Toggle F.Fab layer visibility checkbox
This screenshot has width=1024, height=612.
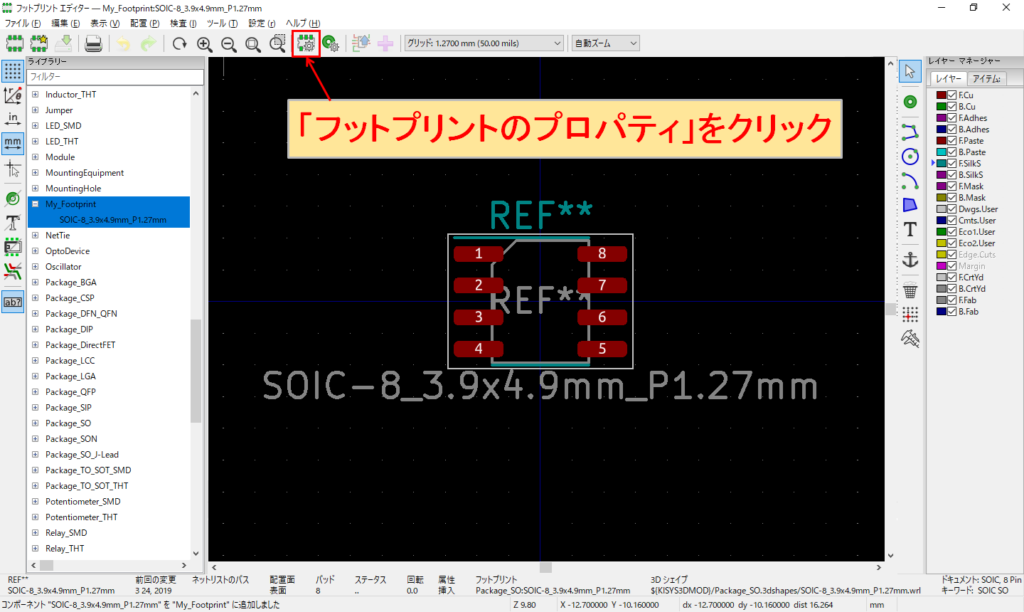pos(952,300)
